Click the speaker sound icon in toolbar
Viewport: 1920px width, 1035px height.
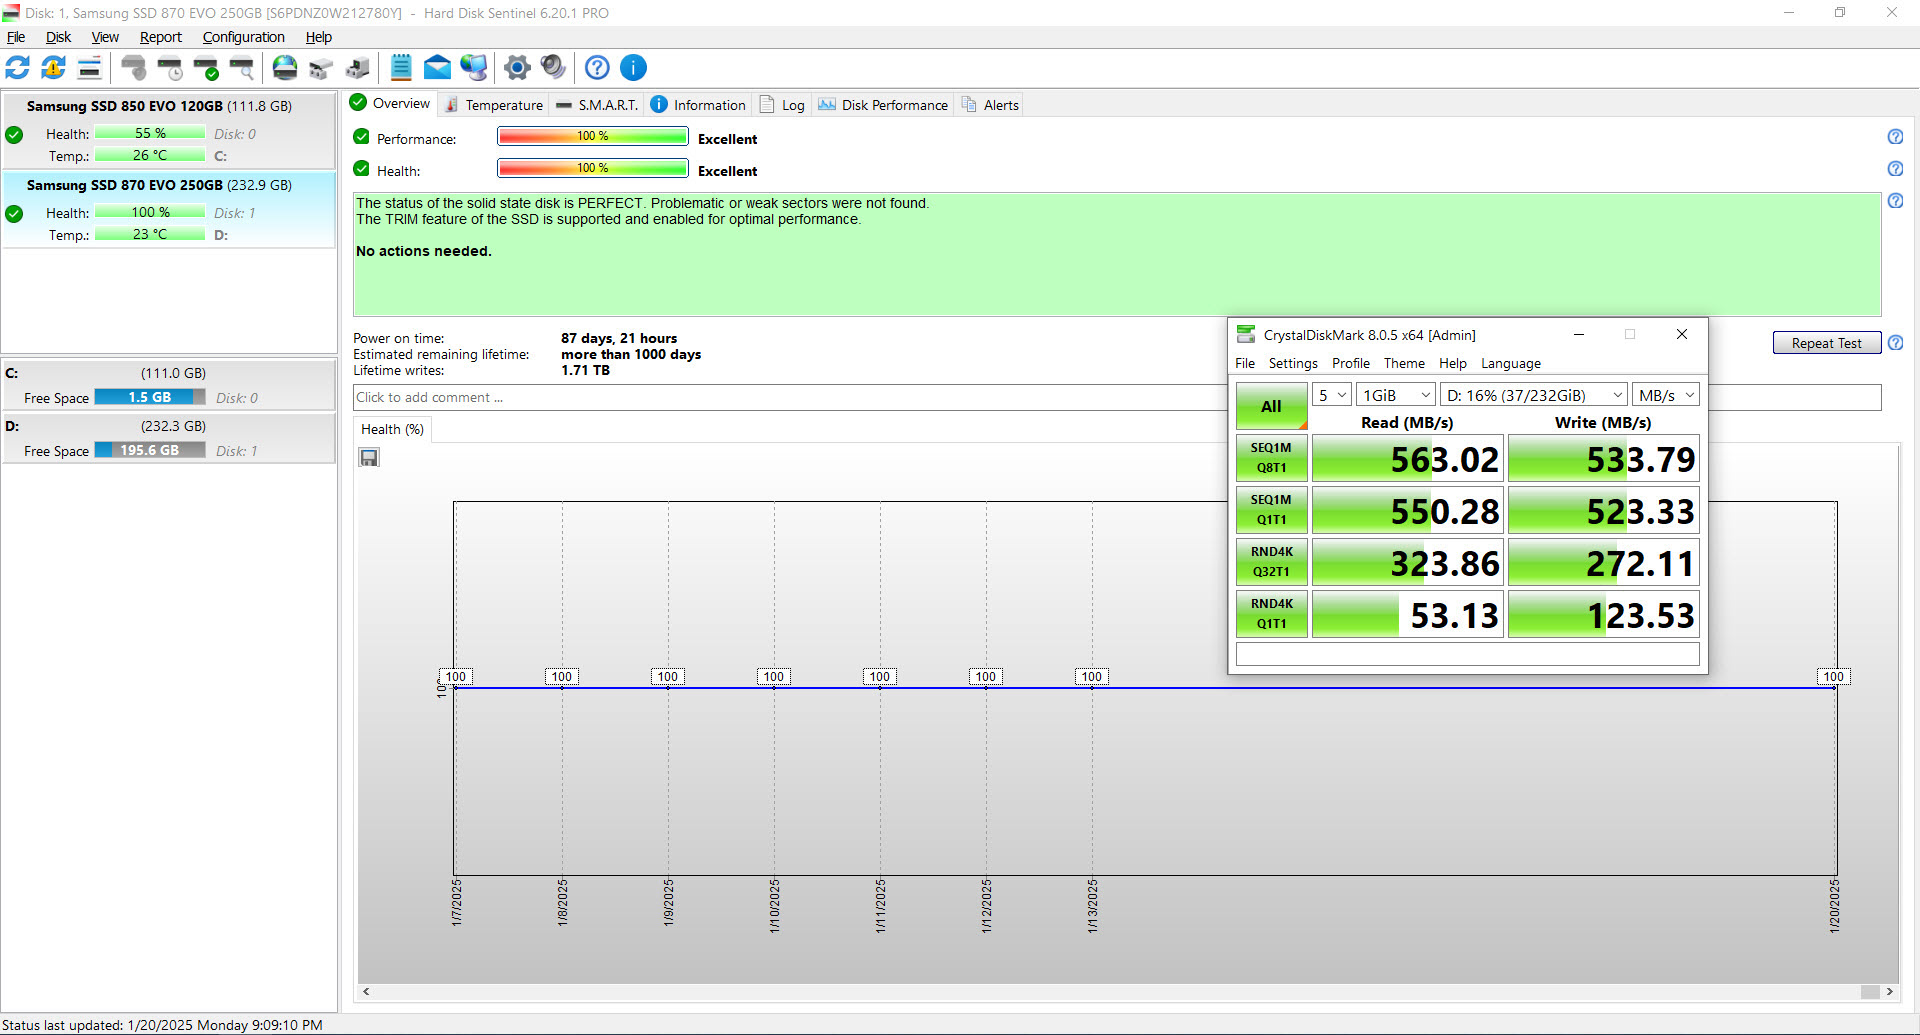553,68
